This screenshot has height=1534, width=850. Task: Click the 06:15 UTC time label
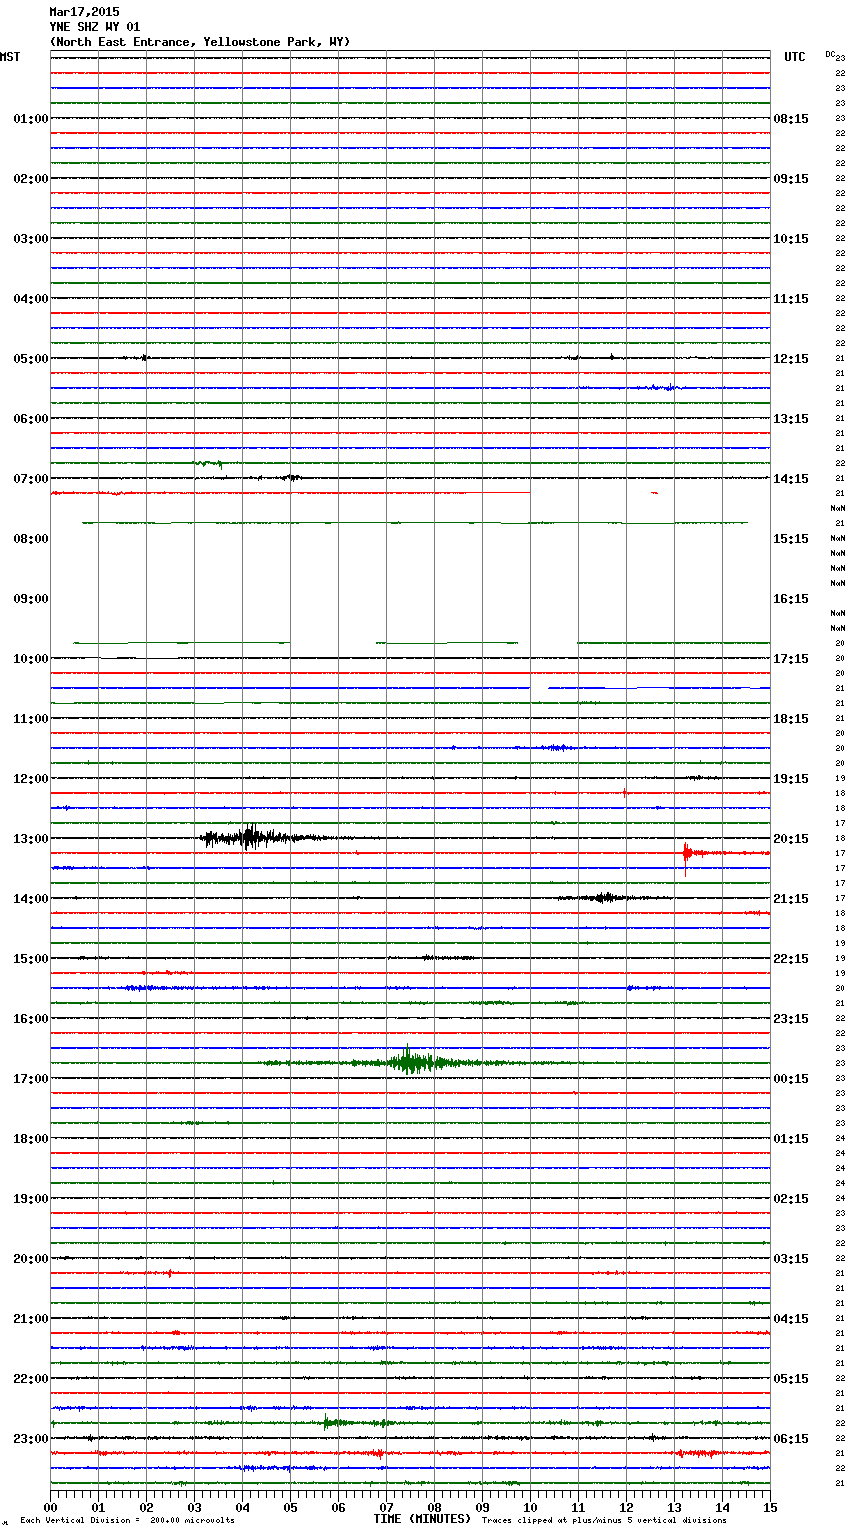(791, 1438)
